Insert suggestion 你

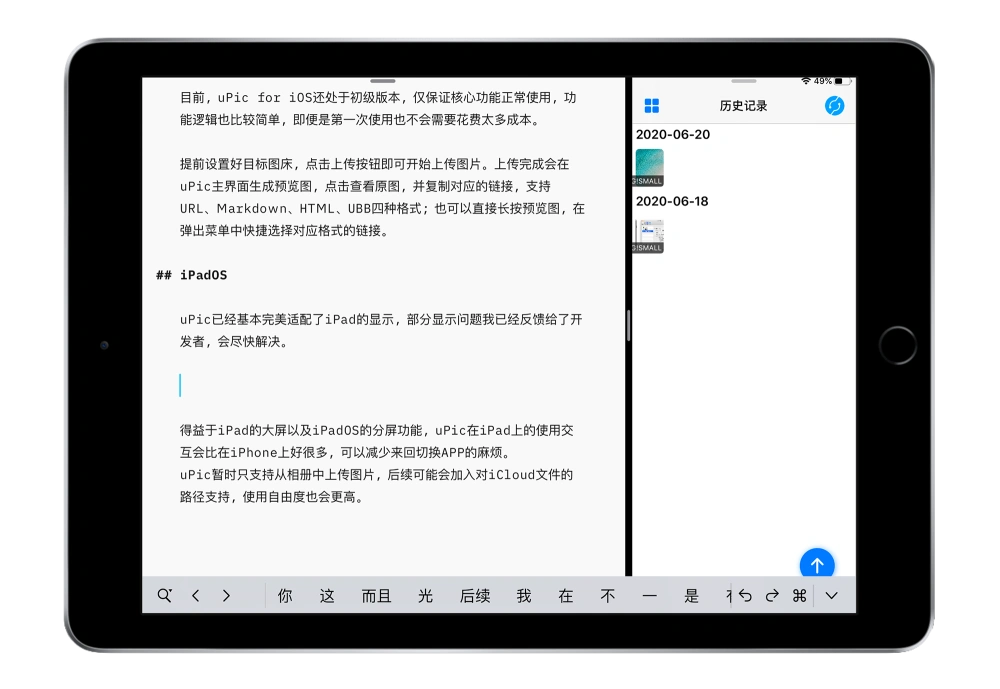pyautogui.click(x=285, y=596)
